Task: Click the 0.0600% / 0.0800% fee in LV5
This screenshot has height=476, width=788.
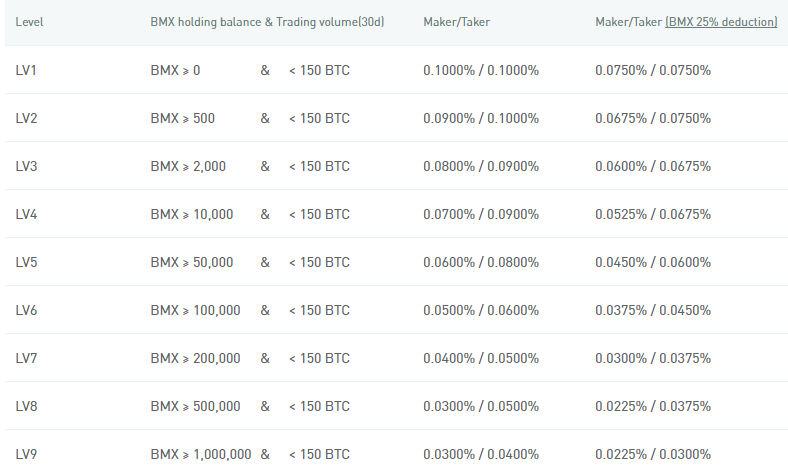Action: tap(481, 262)
